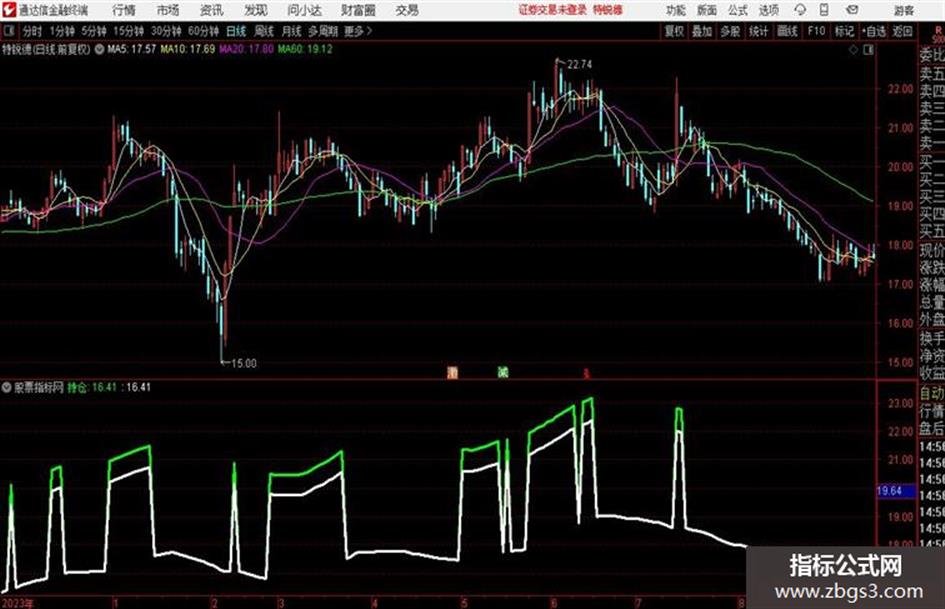Screen dimensions: 945x609
Task: Switch to 1分钟 period tab
Action: [62, 31]
